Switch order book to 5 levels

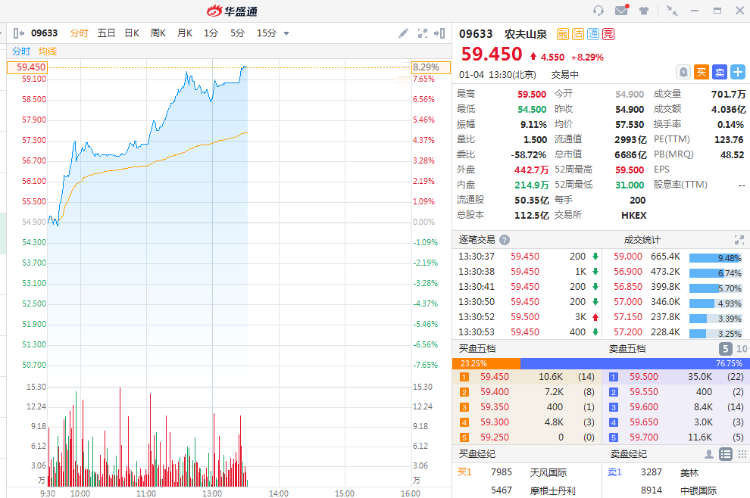click(x=725, y=348)
